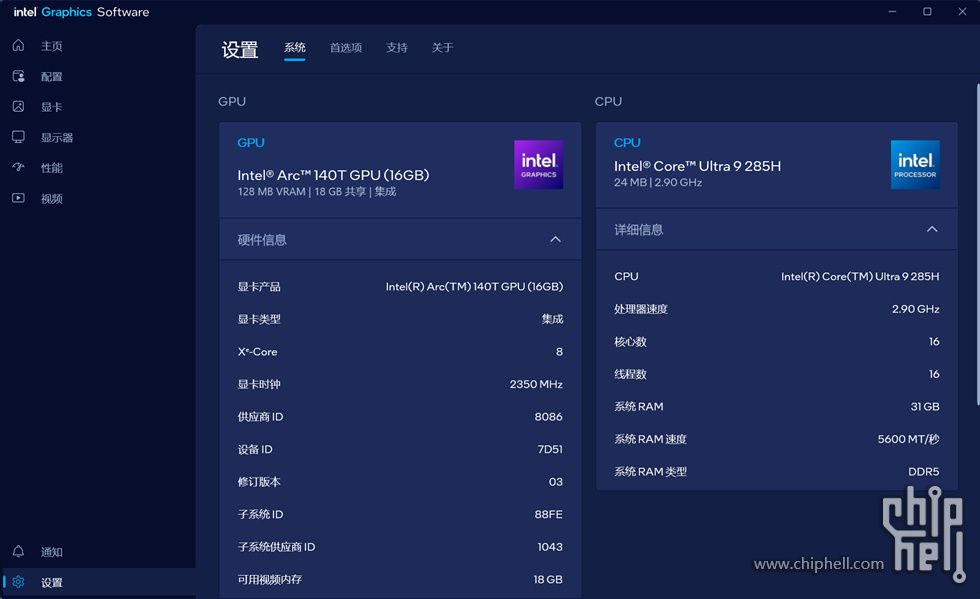Image resolution: width=980 pixels, height=599 pixels.
Task: Select the 设备 ID value 7D51
Action: 550,450
